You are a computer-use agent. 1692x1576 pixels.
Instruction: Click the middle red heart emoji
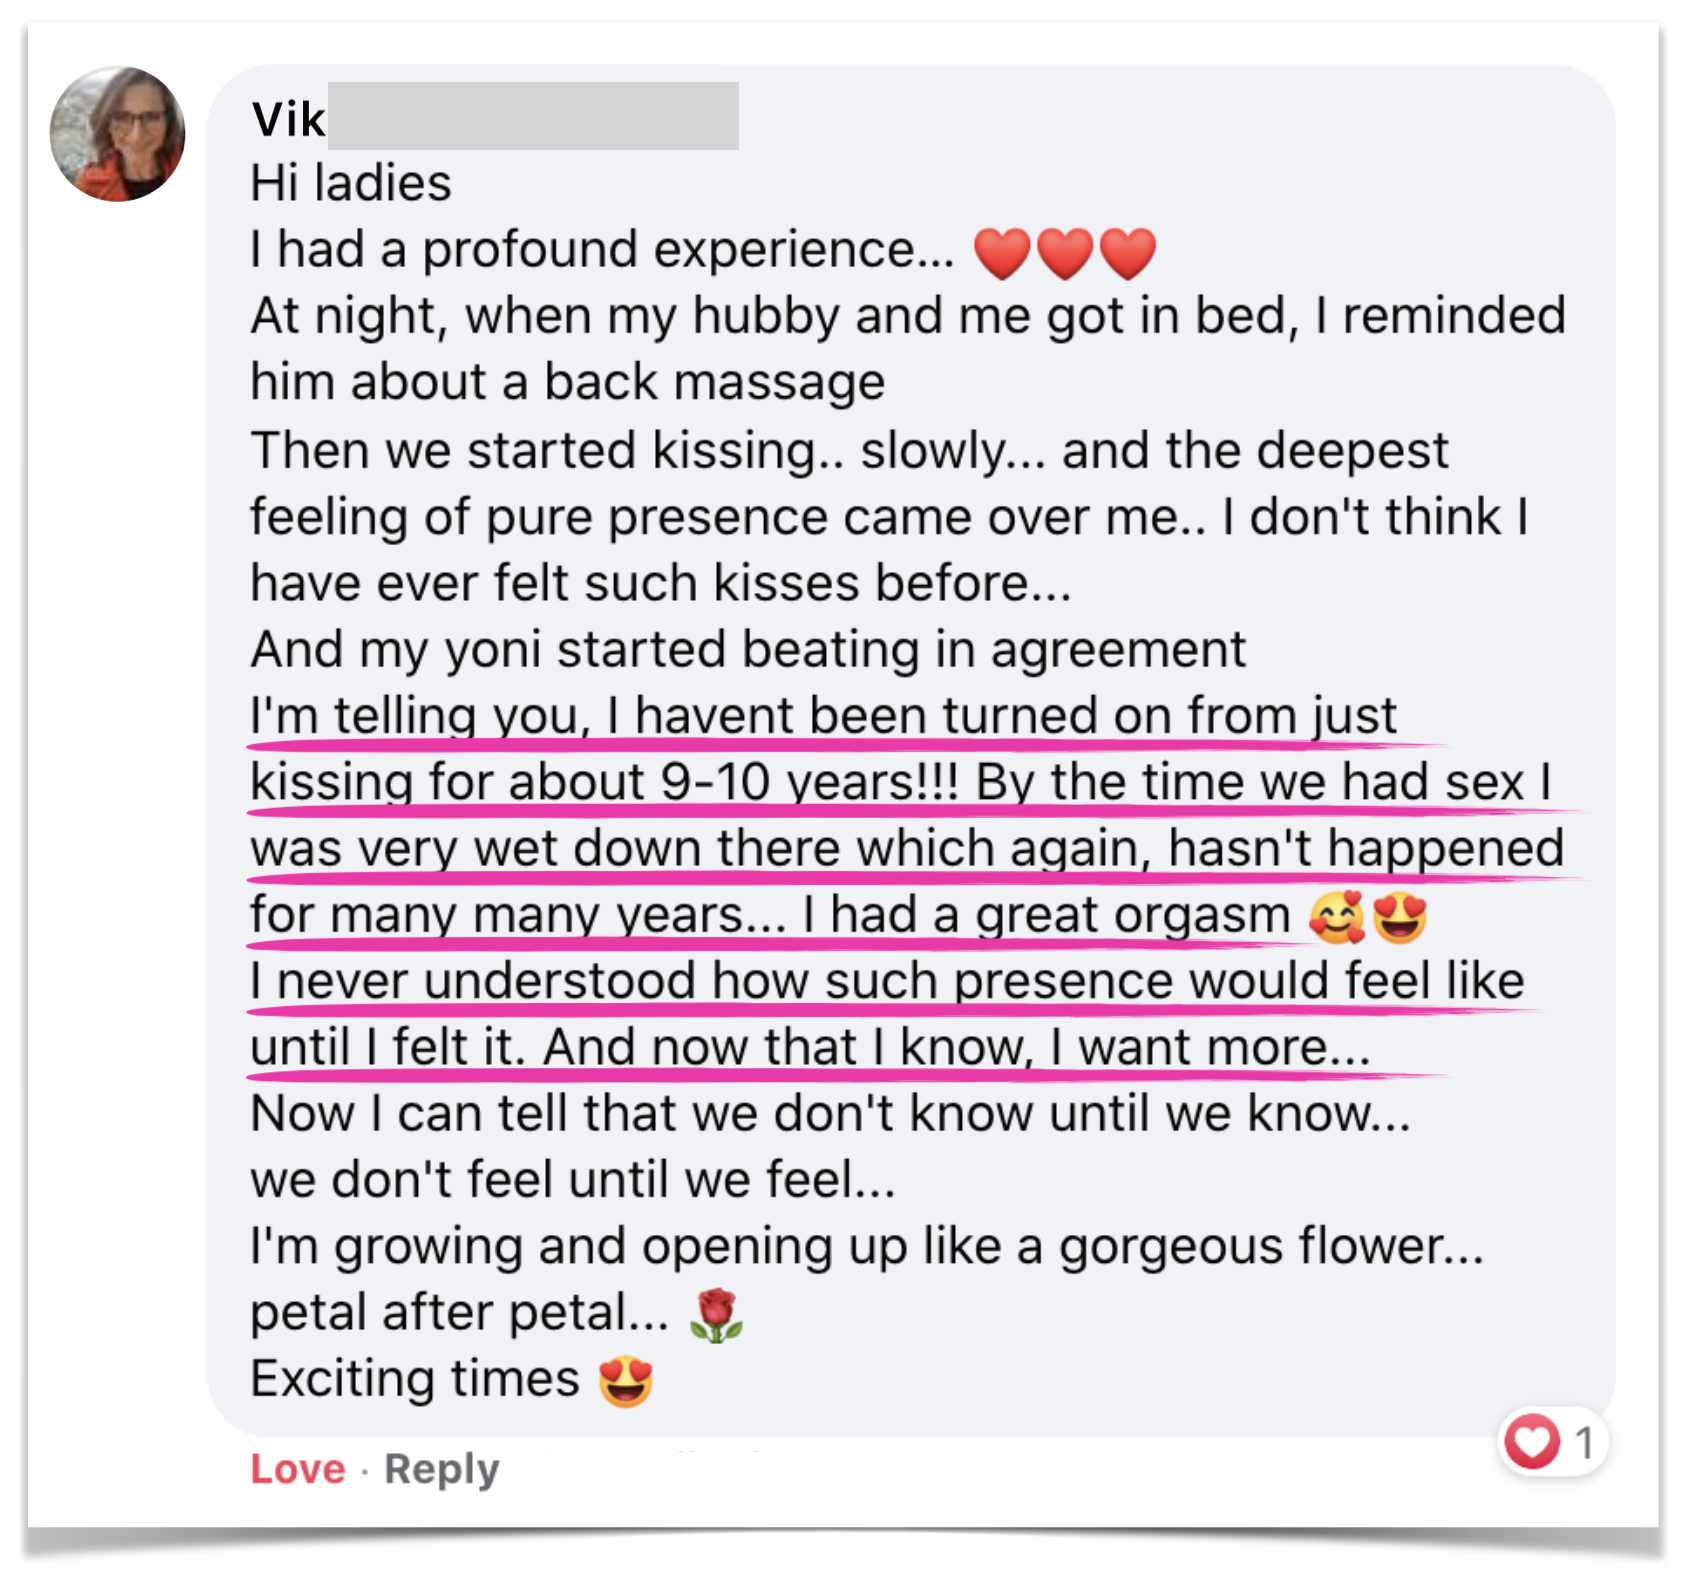[1065, 252]
